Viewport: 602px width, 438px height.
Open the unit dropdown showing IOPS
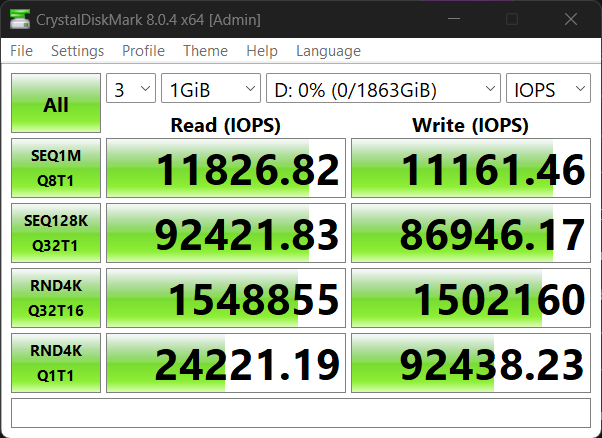coord(548,88)
